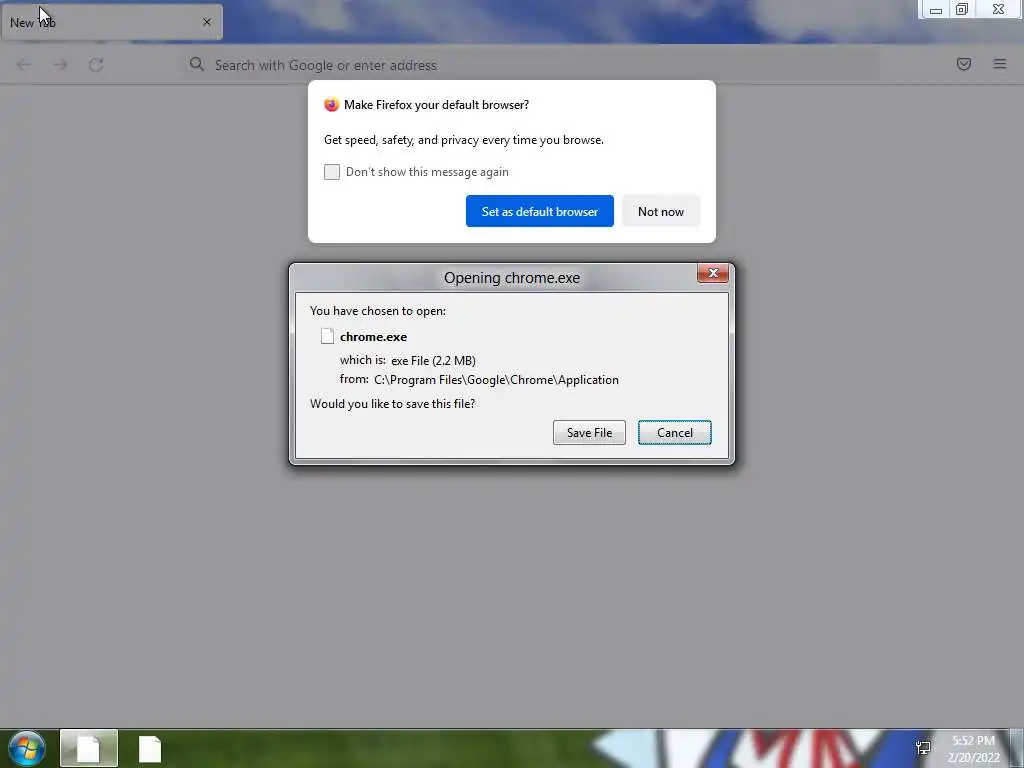Click the back navigation arrow
This screenshot has height=768, width=1024.
coord(24,65)
